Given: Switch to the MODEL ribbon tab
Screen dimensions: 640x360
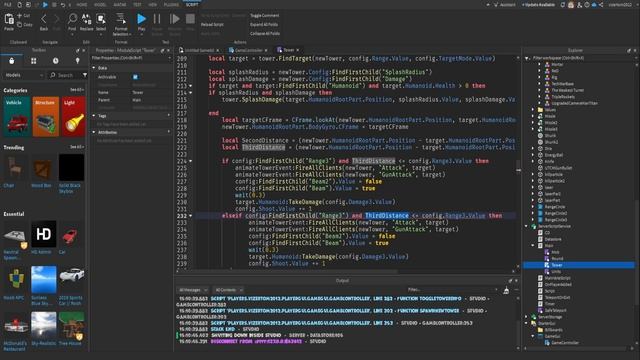Looking at the screenshot, I should (100, 5).
